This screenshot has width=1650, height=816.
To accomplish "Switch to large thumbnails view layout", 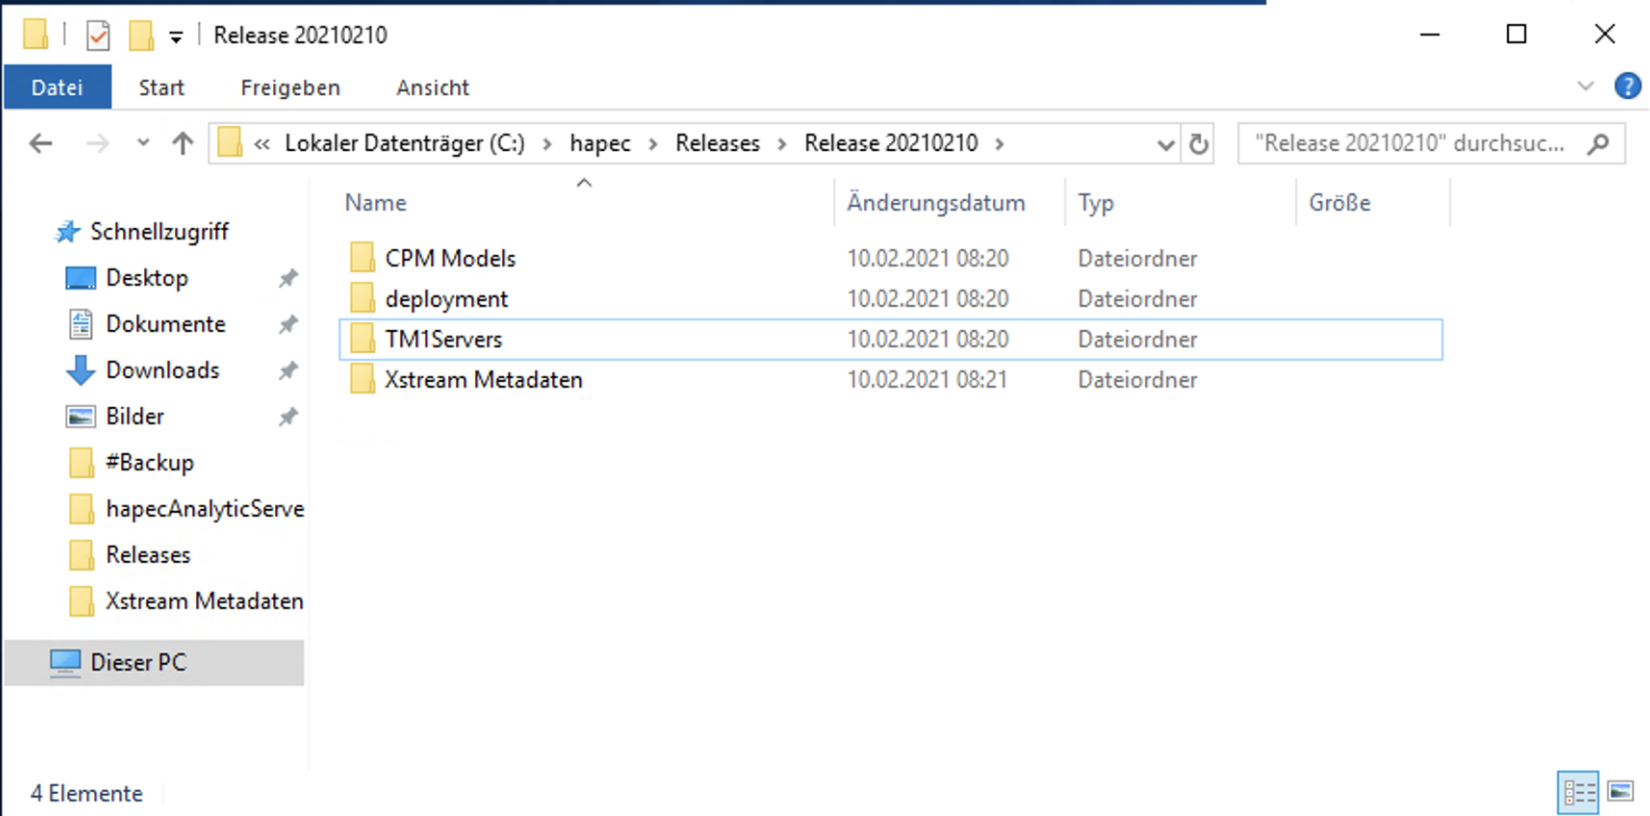I will pyautogui.click(x=1620, y=793).
